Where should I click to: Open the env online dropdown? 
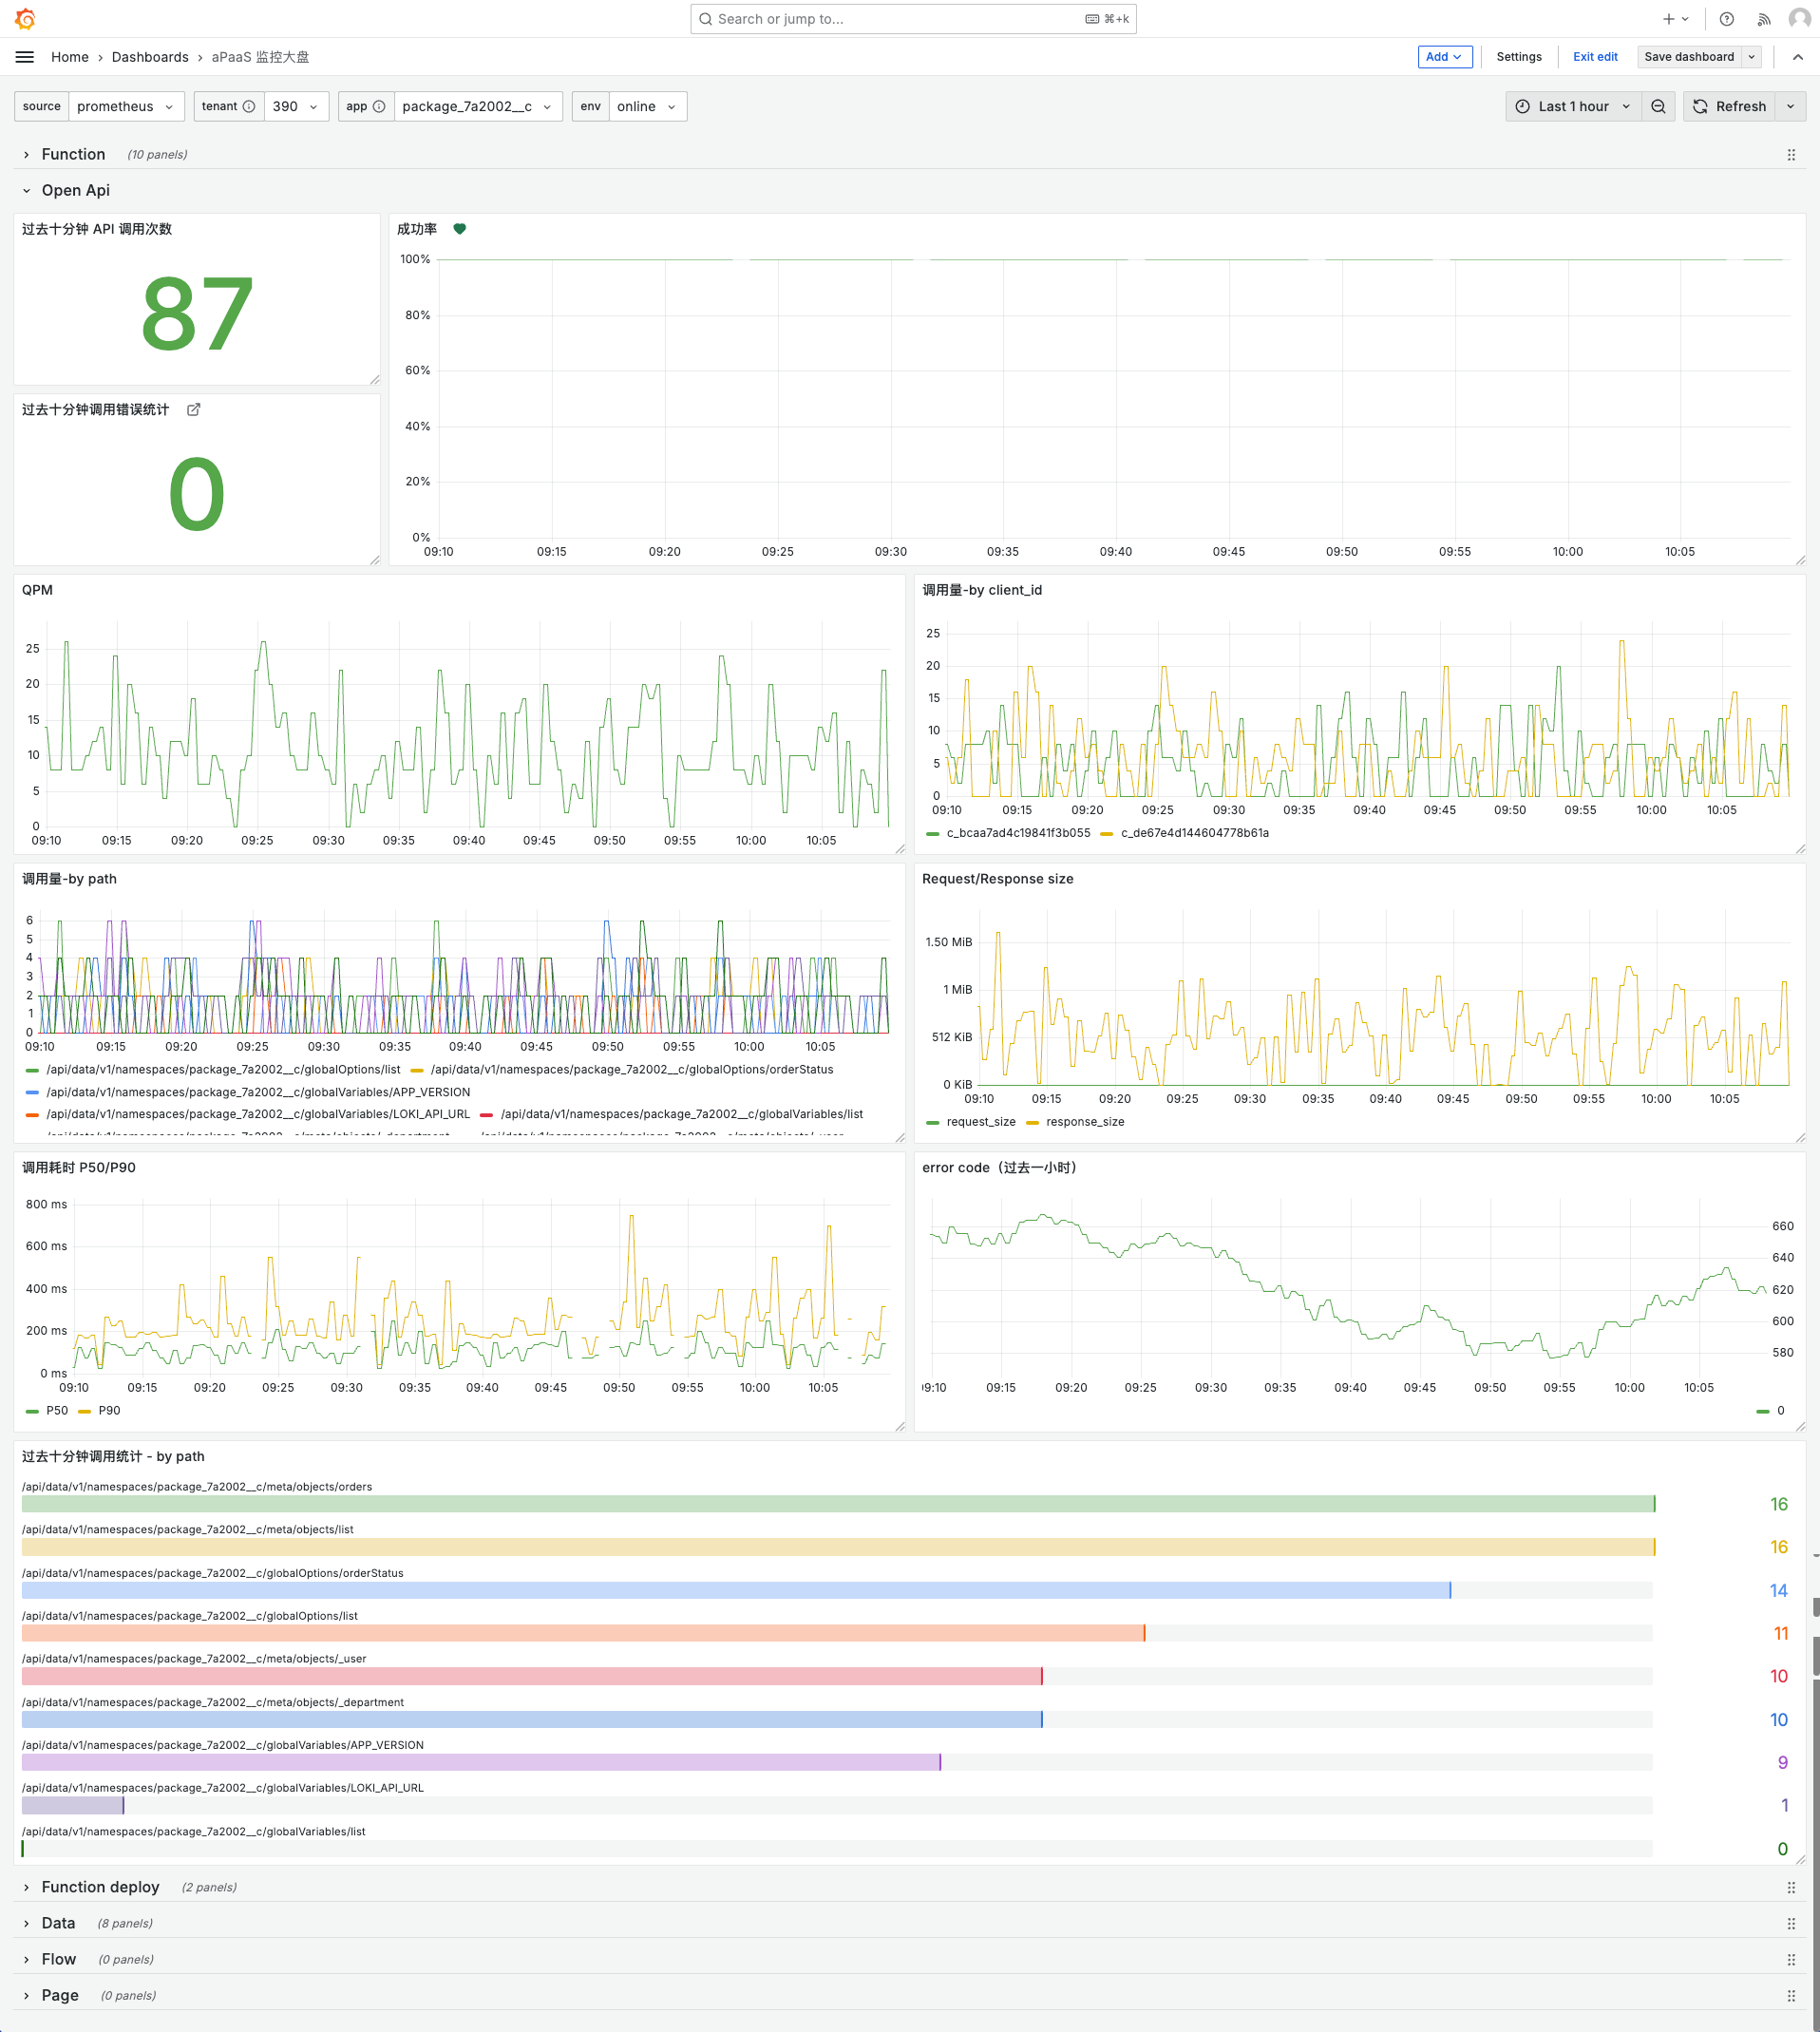tap(647, 107)
